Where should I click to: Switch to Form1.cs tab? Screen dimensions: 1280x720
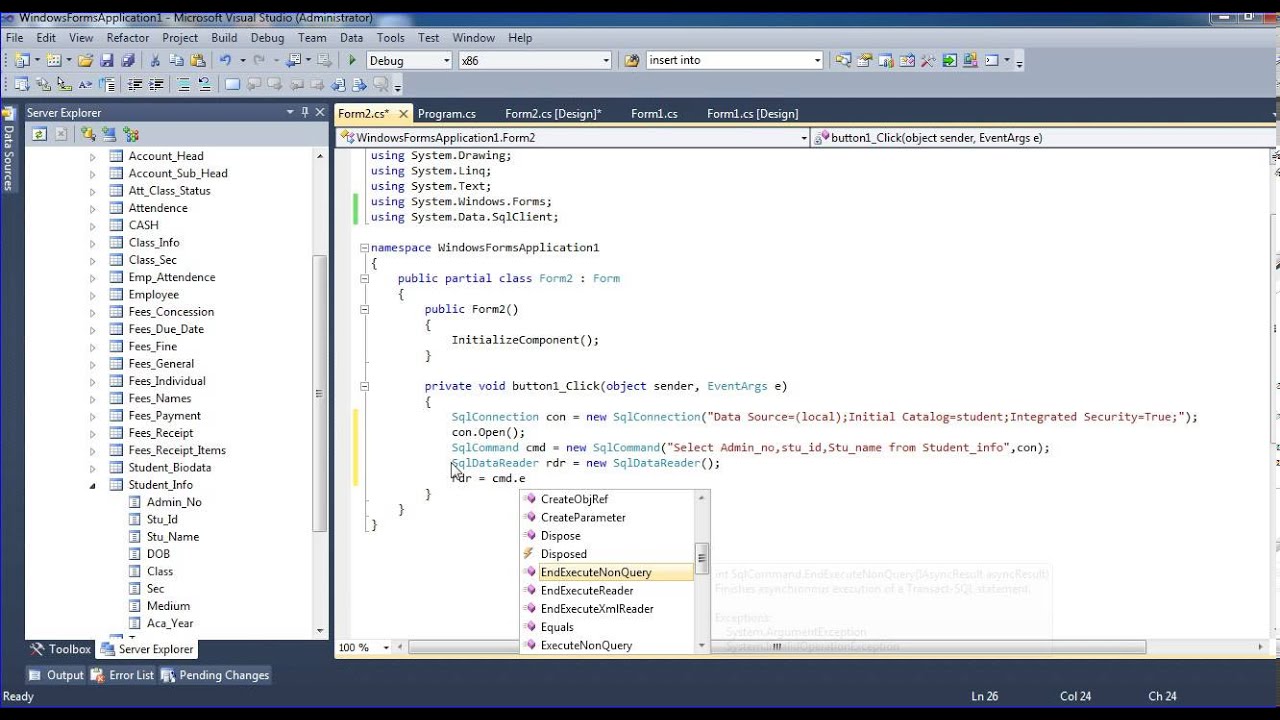click(654, 114)
